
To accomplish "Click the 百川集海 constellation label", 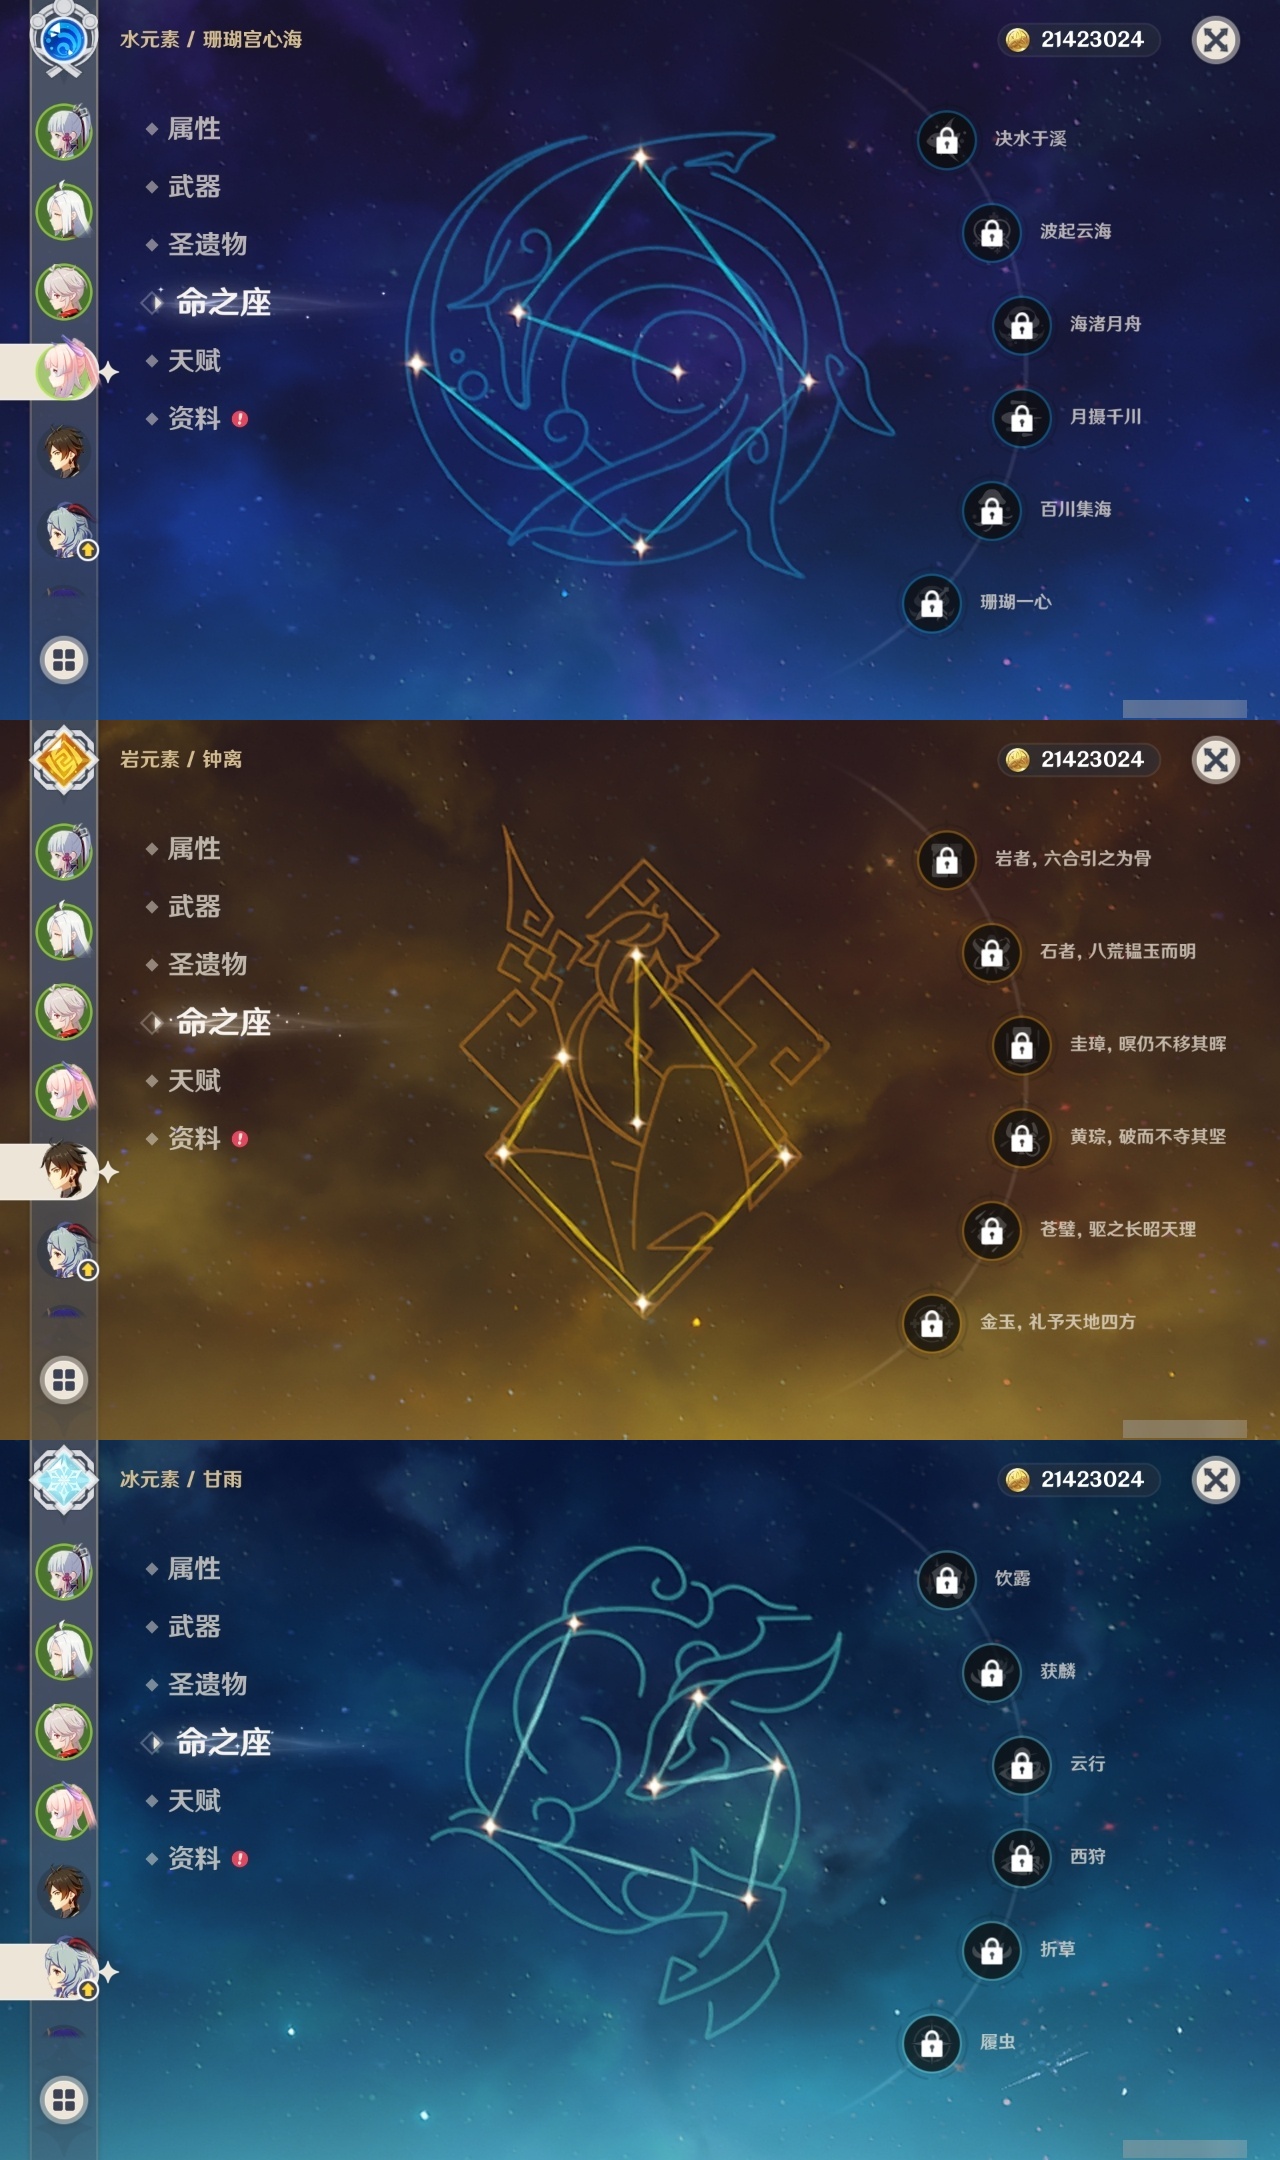I will [x=1075, y=510].
